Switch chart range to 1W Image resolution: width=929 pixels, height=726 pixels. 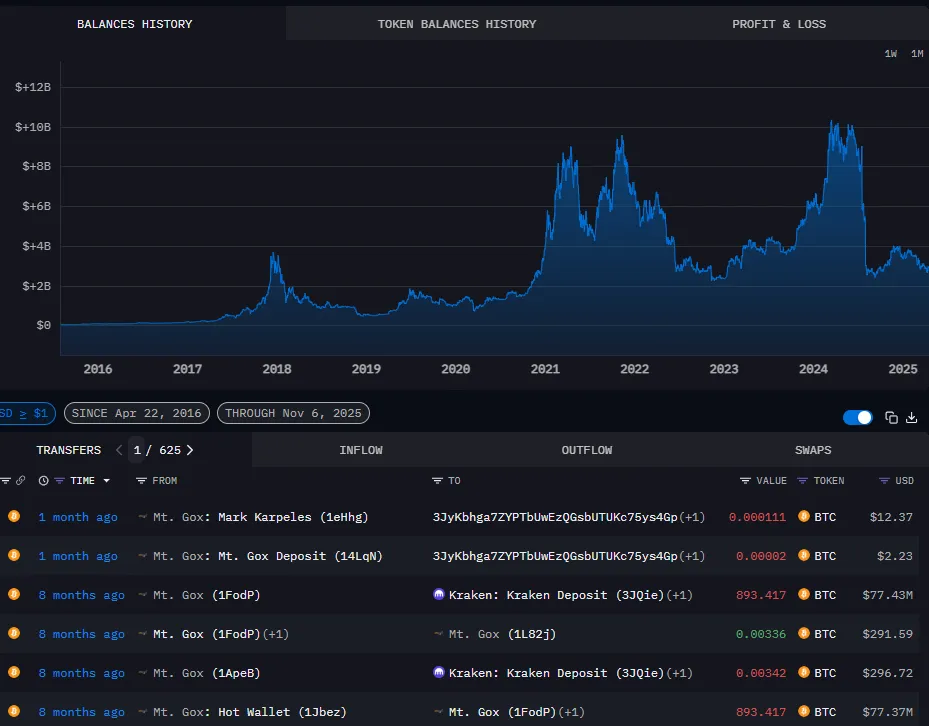tap(891, 54)
